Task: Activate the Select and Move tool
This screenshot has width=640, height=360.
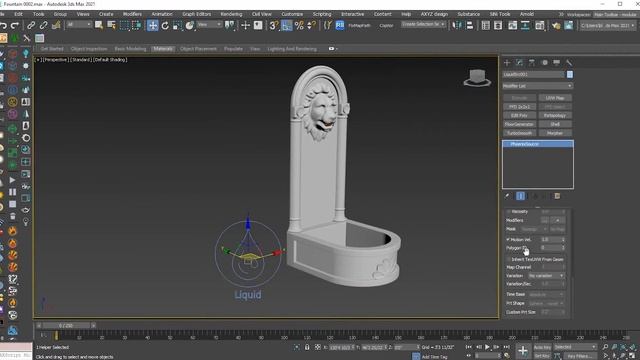Action: click(x=152, y=25)
